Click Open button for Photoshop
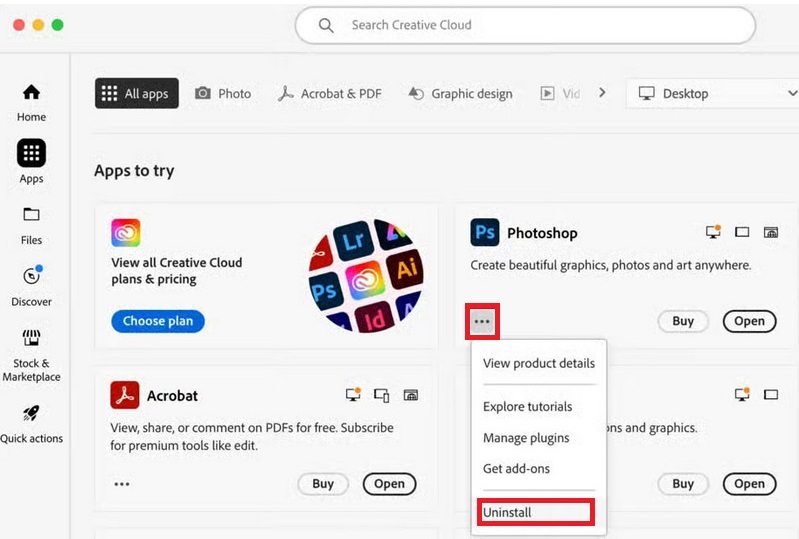Screen dimensions: 799x539 pyautogui.click(x=750, y=321)
